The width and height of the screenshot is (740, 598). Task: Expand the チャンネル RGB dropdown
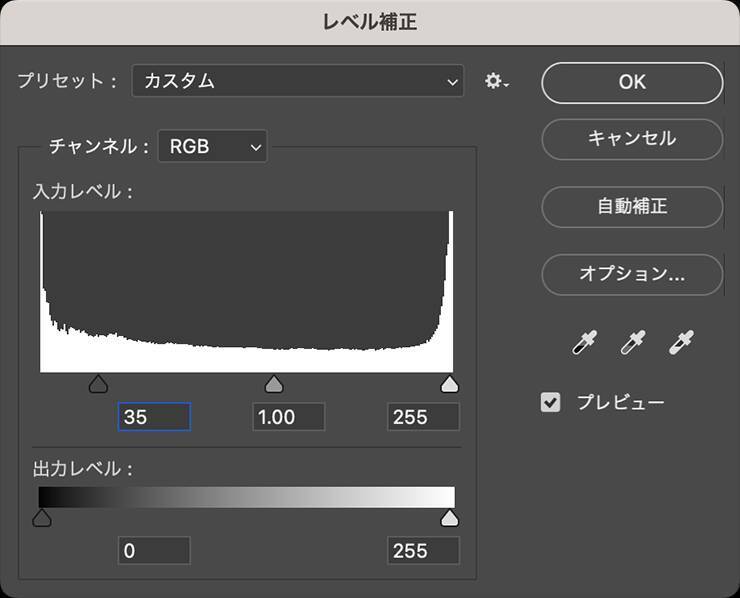(x=213, y=147)
